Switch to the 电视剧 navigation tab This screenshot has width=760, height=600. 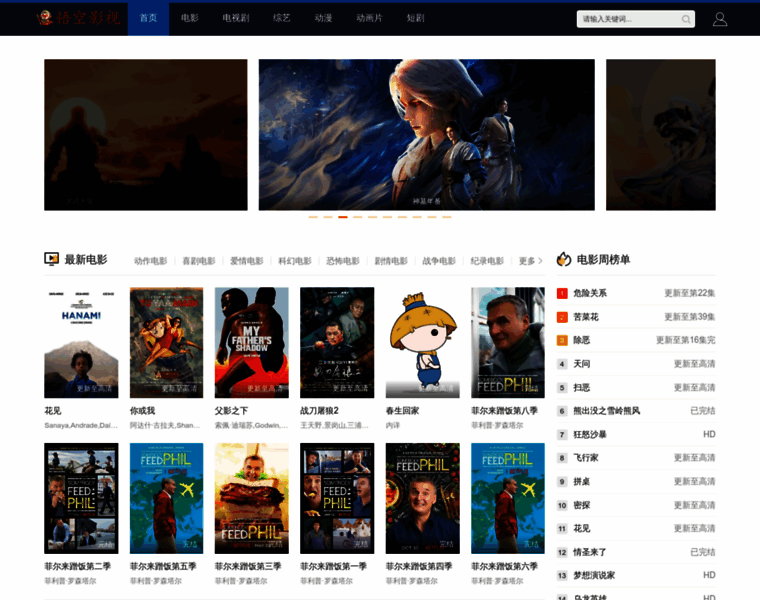[x=236, y=18]
